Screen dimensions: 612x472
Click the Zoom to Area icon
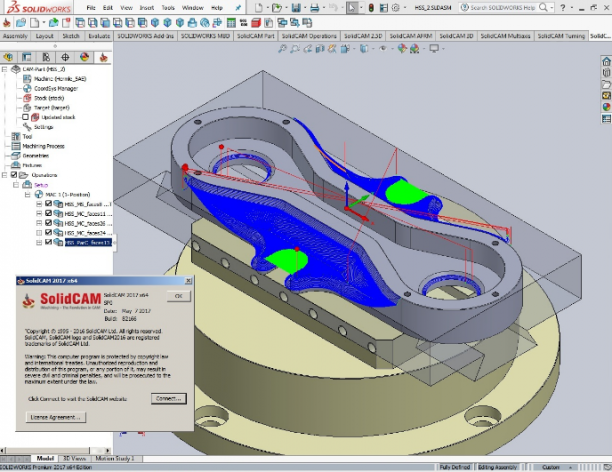tap(295, 49)
